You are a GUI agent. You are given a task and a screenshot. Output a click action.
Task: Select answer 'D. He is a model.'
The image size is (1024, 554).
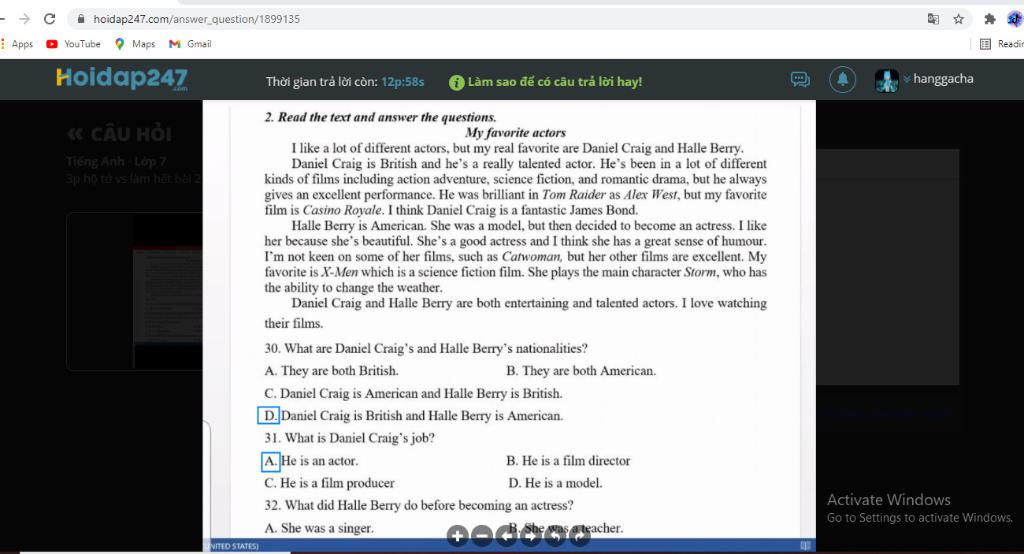[555, 483]
